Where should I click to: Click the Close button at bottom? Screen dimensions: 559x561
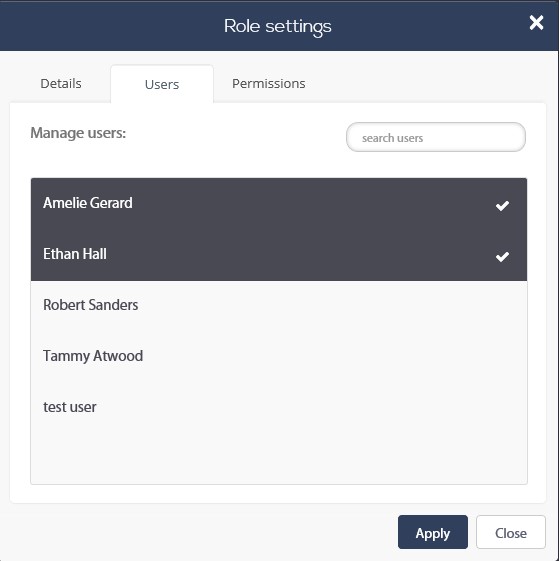click(x=511, y=532)
